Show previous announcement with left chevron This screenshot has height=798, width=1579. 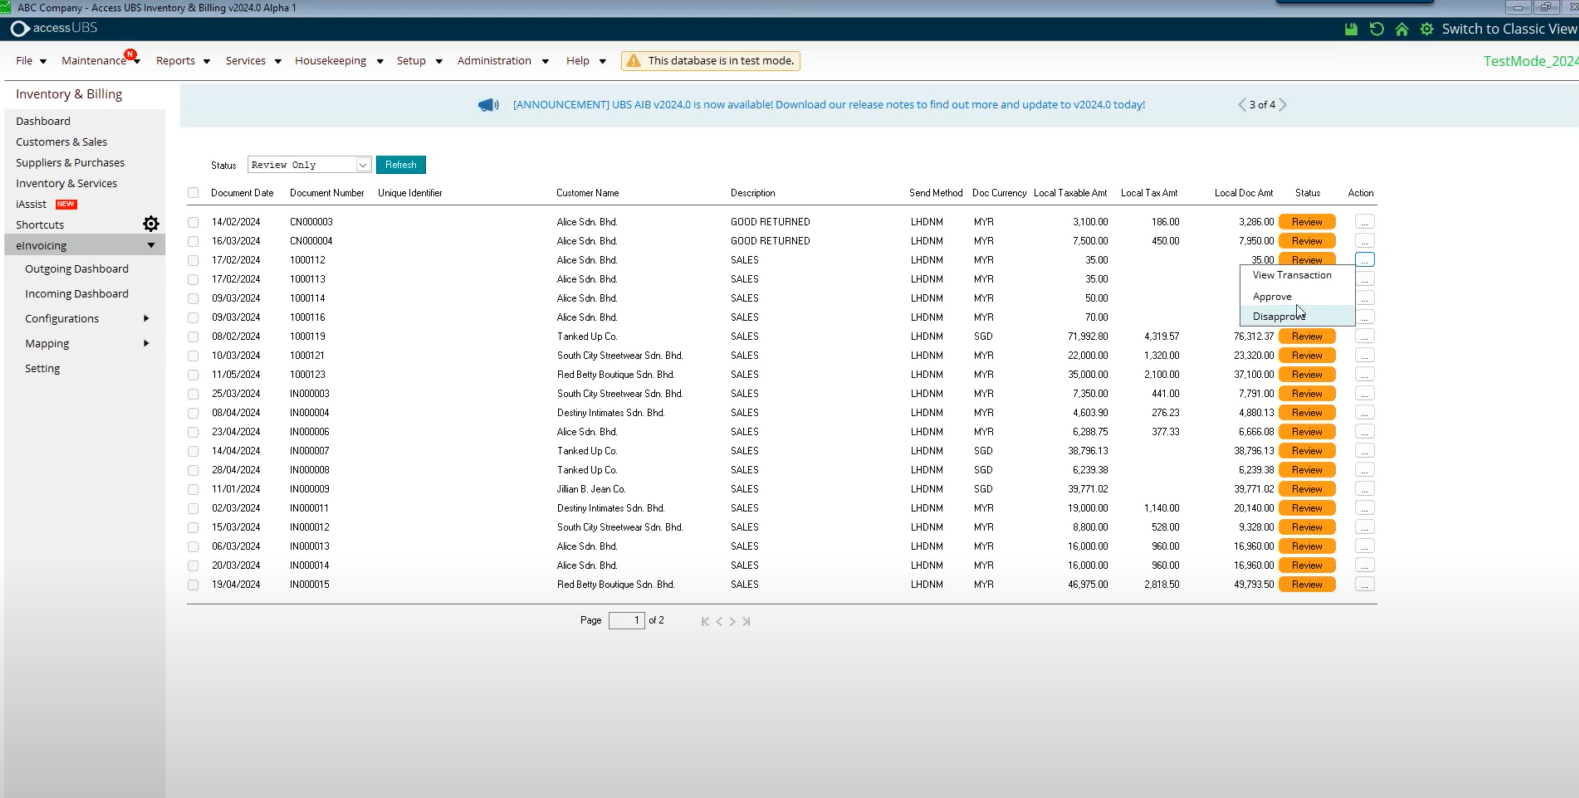click(x=1242, y=104)
